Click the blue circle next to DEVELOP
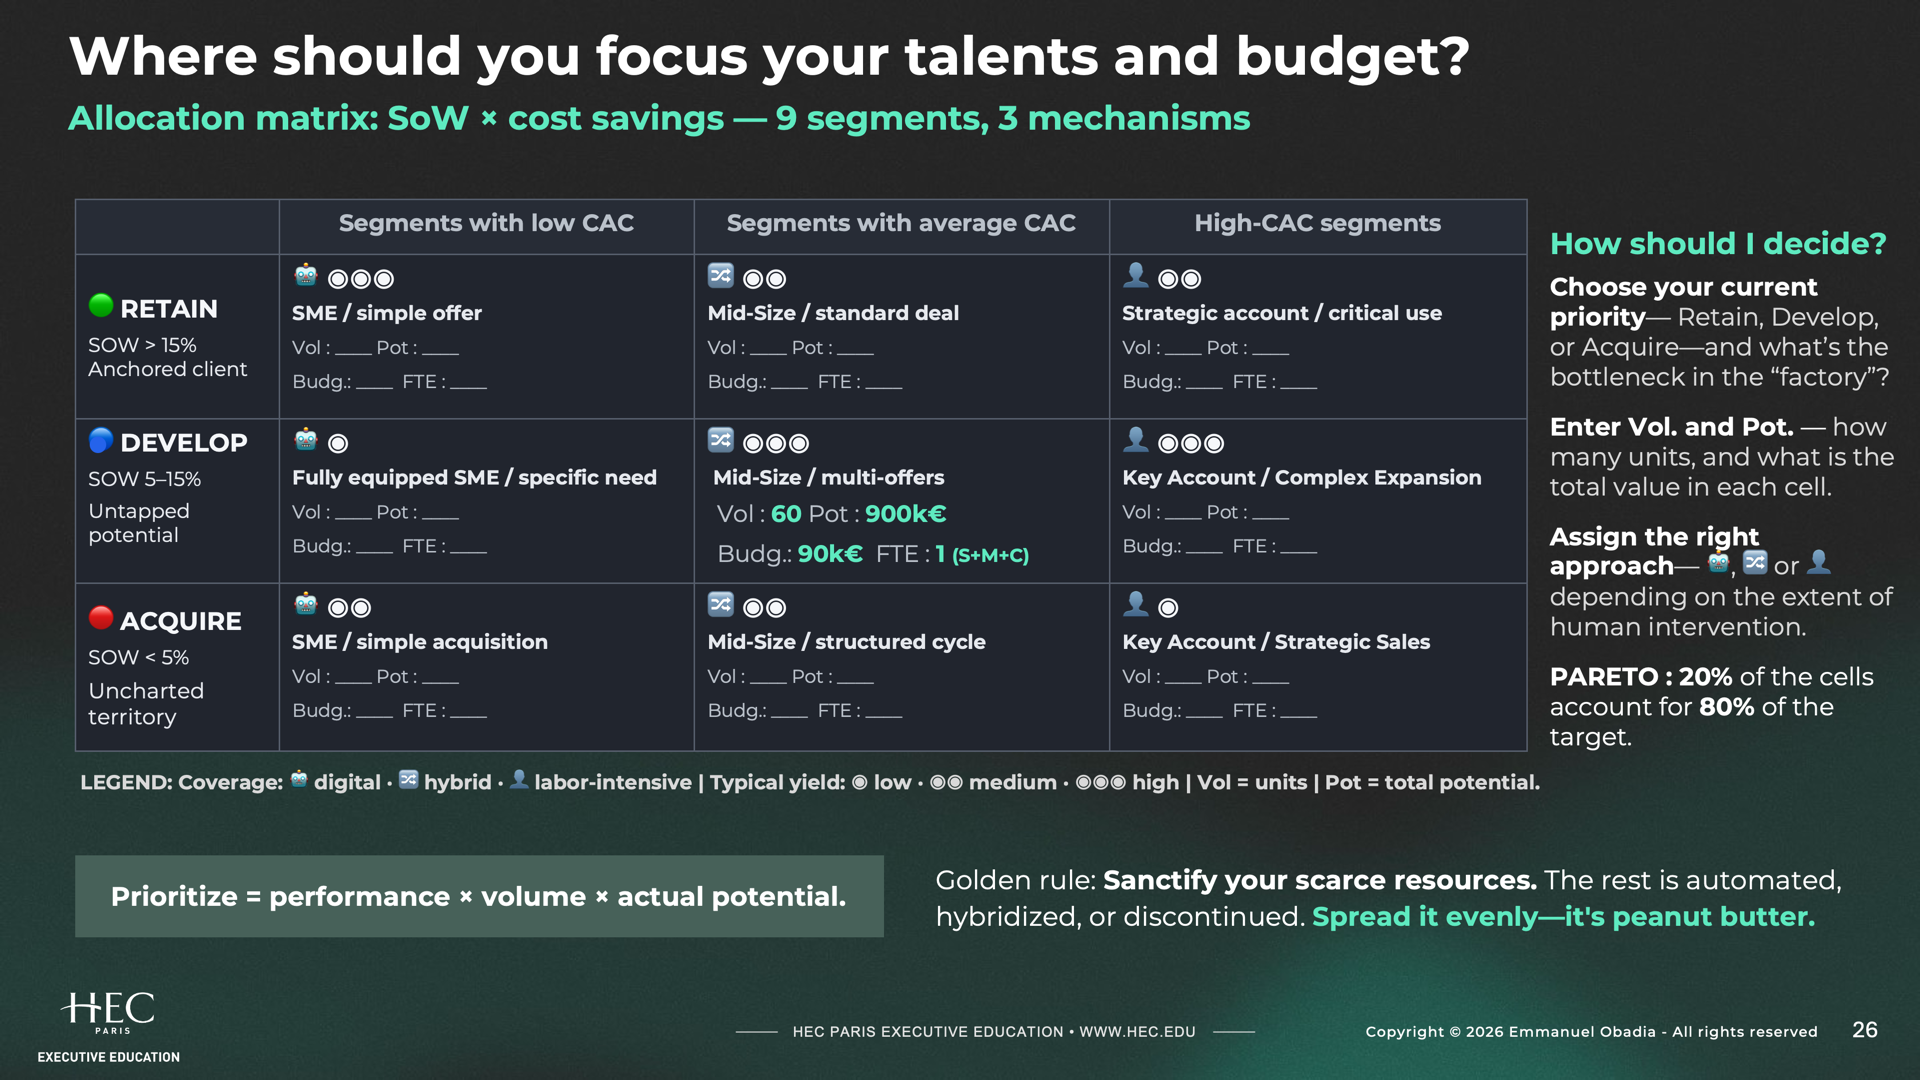Viewport: 1920px width, 1080px height. coord(101,440)
